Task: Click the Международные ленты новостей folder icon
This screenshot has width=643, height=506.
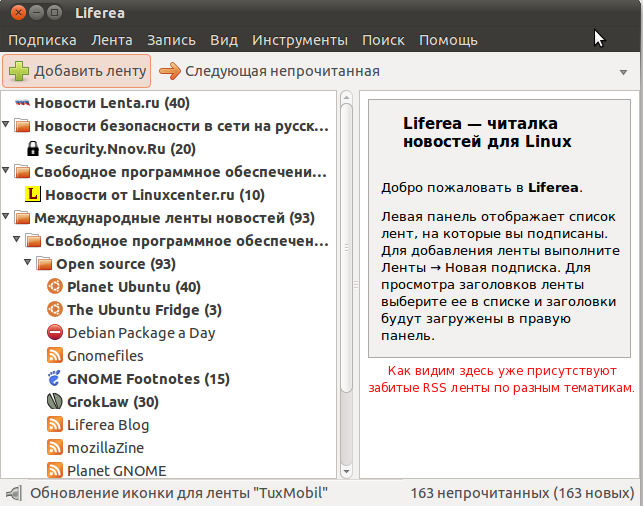Action: (x=22, y=218)
